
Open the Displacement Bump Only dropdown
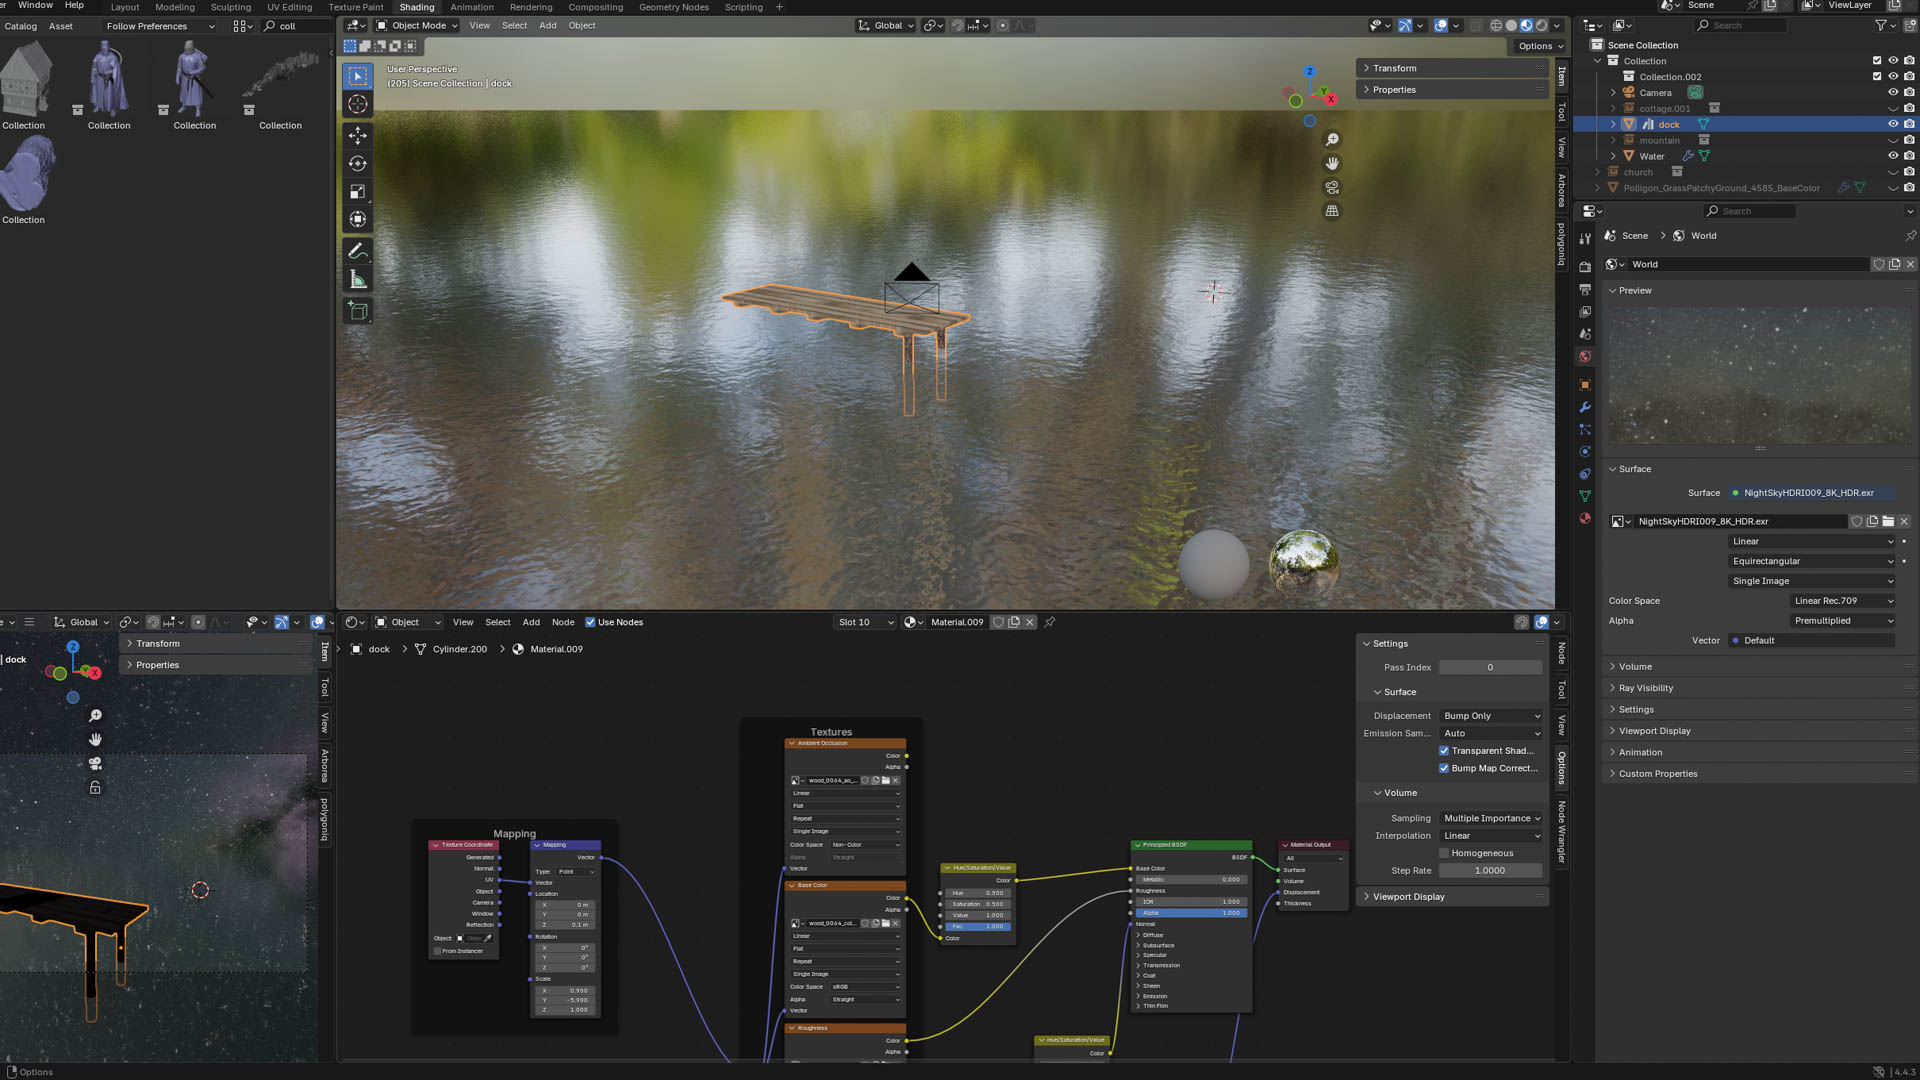1490,716
